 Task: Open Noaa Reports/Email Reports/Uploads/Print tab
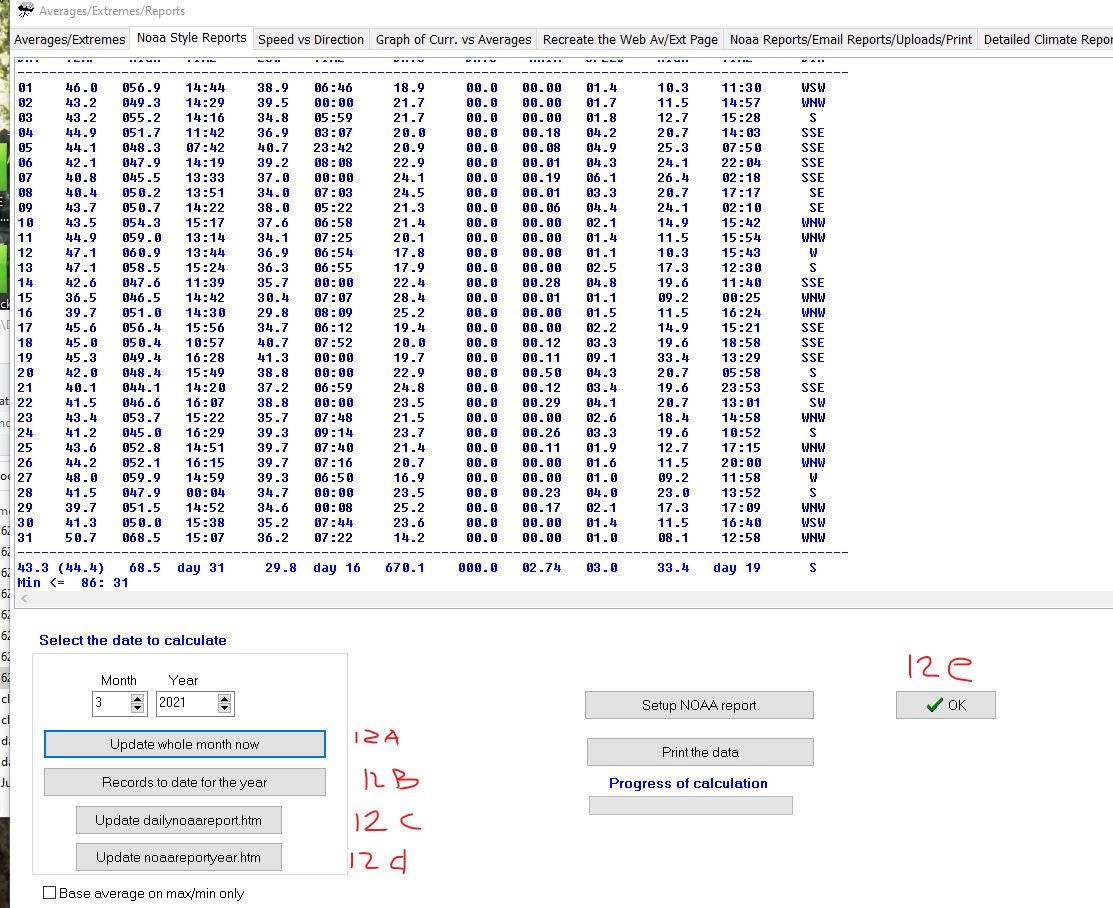(851, 40)
